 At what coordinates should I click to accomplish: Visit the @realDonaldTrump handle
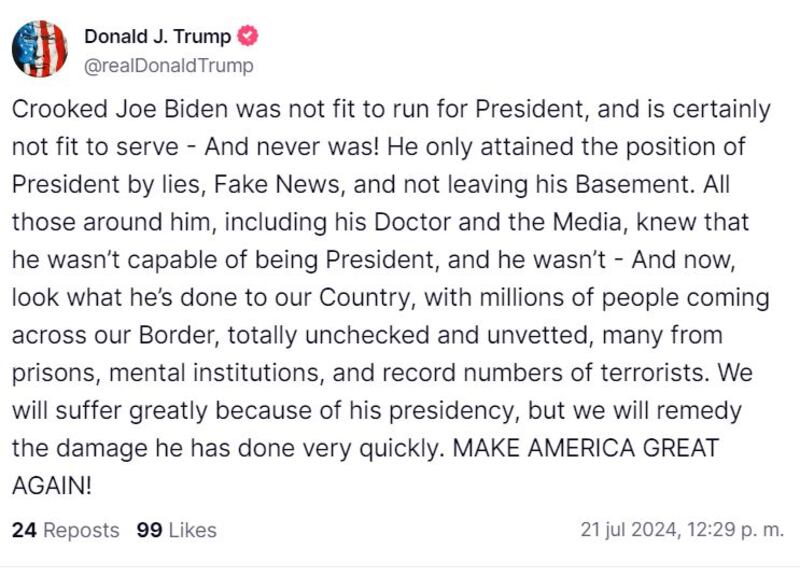(168, 66)
